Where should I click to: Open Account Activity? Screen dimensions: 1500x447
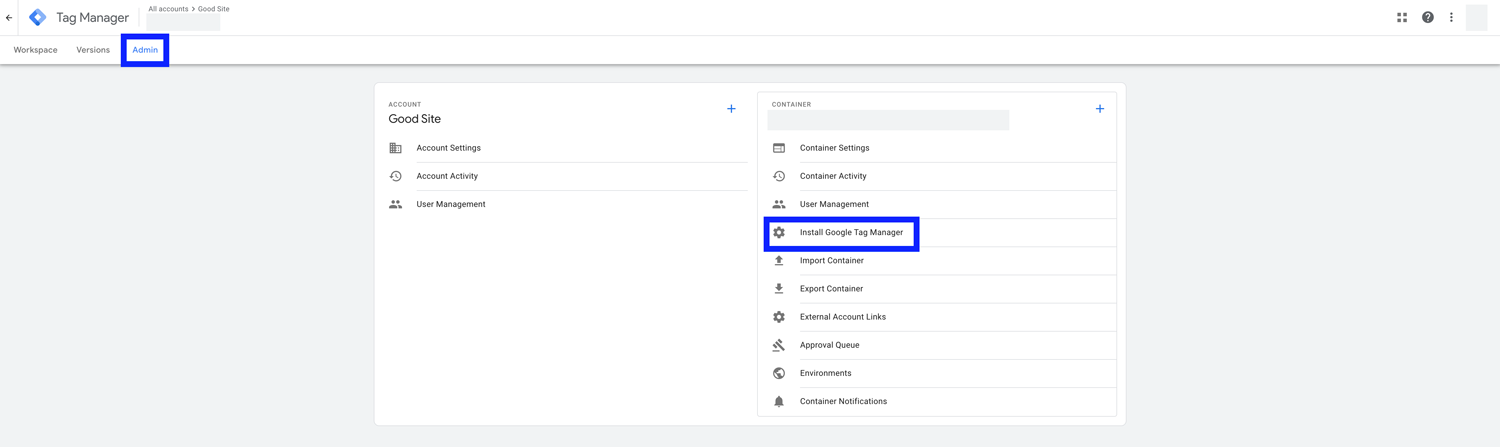447,176
